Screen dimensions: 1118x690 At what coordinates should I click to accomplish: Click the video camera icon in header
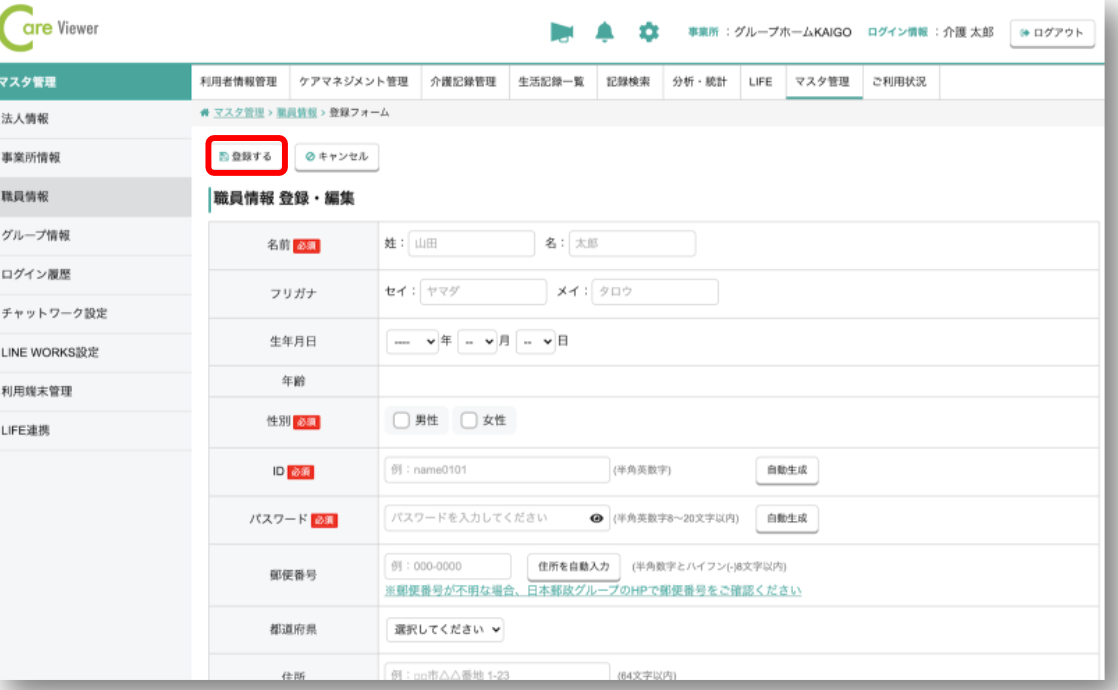(x=562, y=33)
